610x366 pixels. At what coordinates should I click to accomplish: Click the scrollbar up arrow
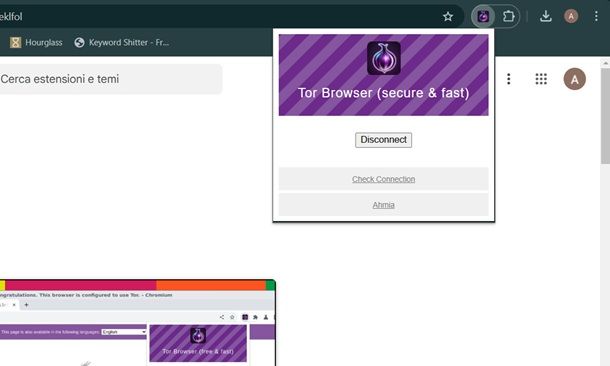(605, 63)
